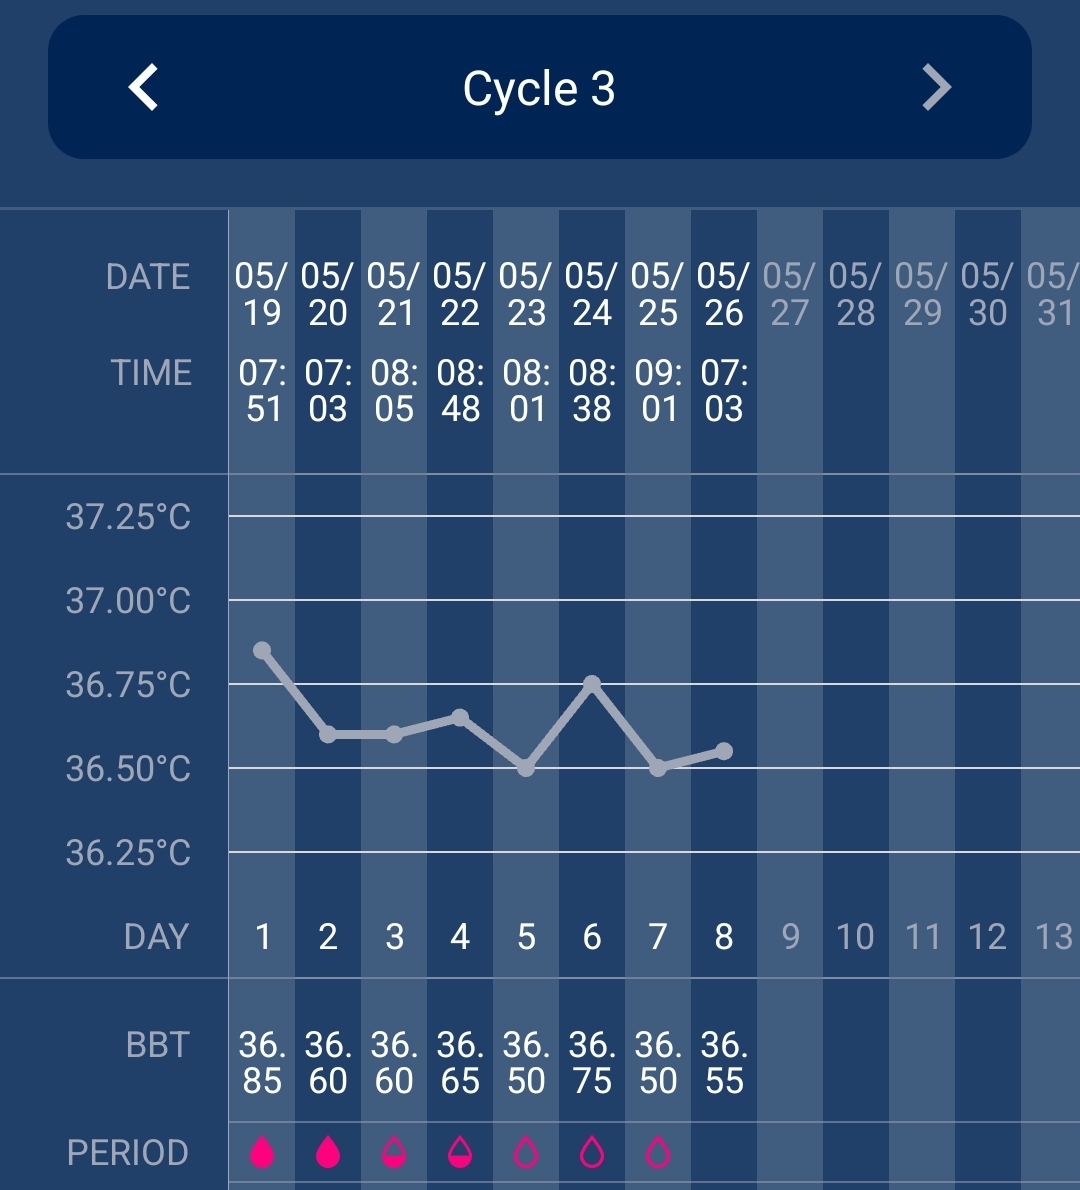Tap the day 1 period drop icon

[x=262, y=1153]
